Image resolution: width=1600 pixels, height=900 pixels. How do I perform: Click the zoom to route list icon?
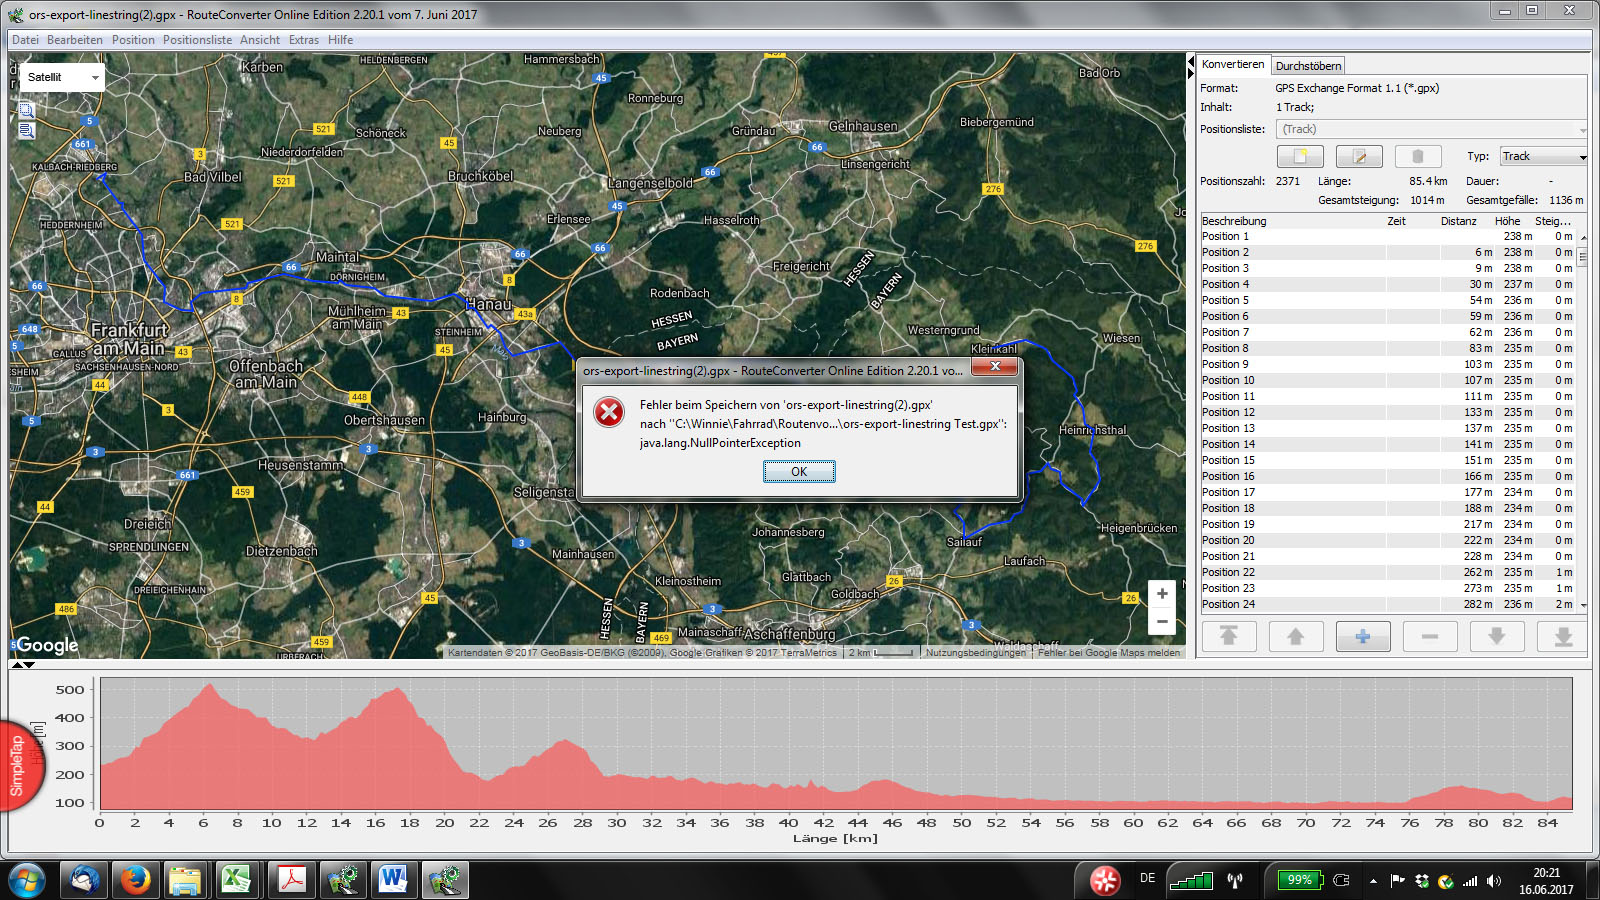27,131
